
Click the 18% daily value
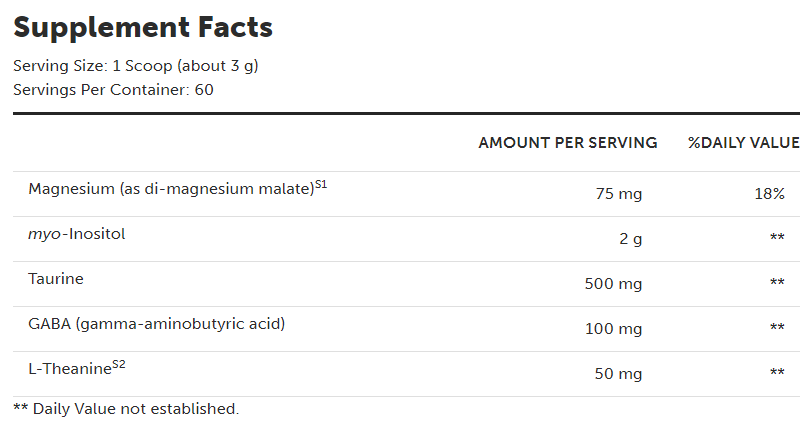[x=770, y=194]
